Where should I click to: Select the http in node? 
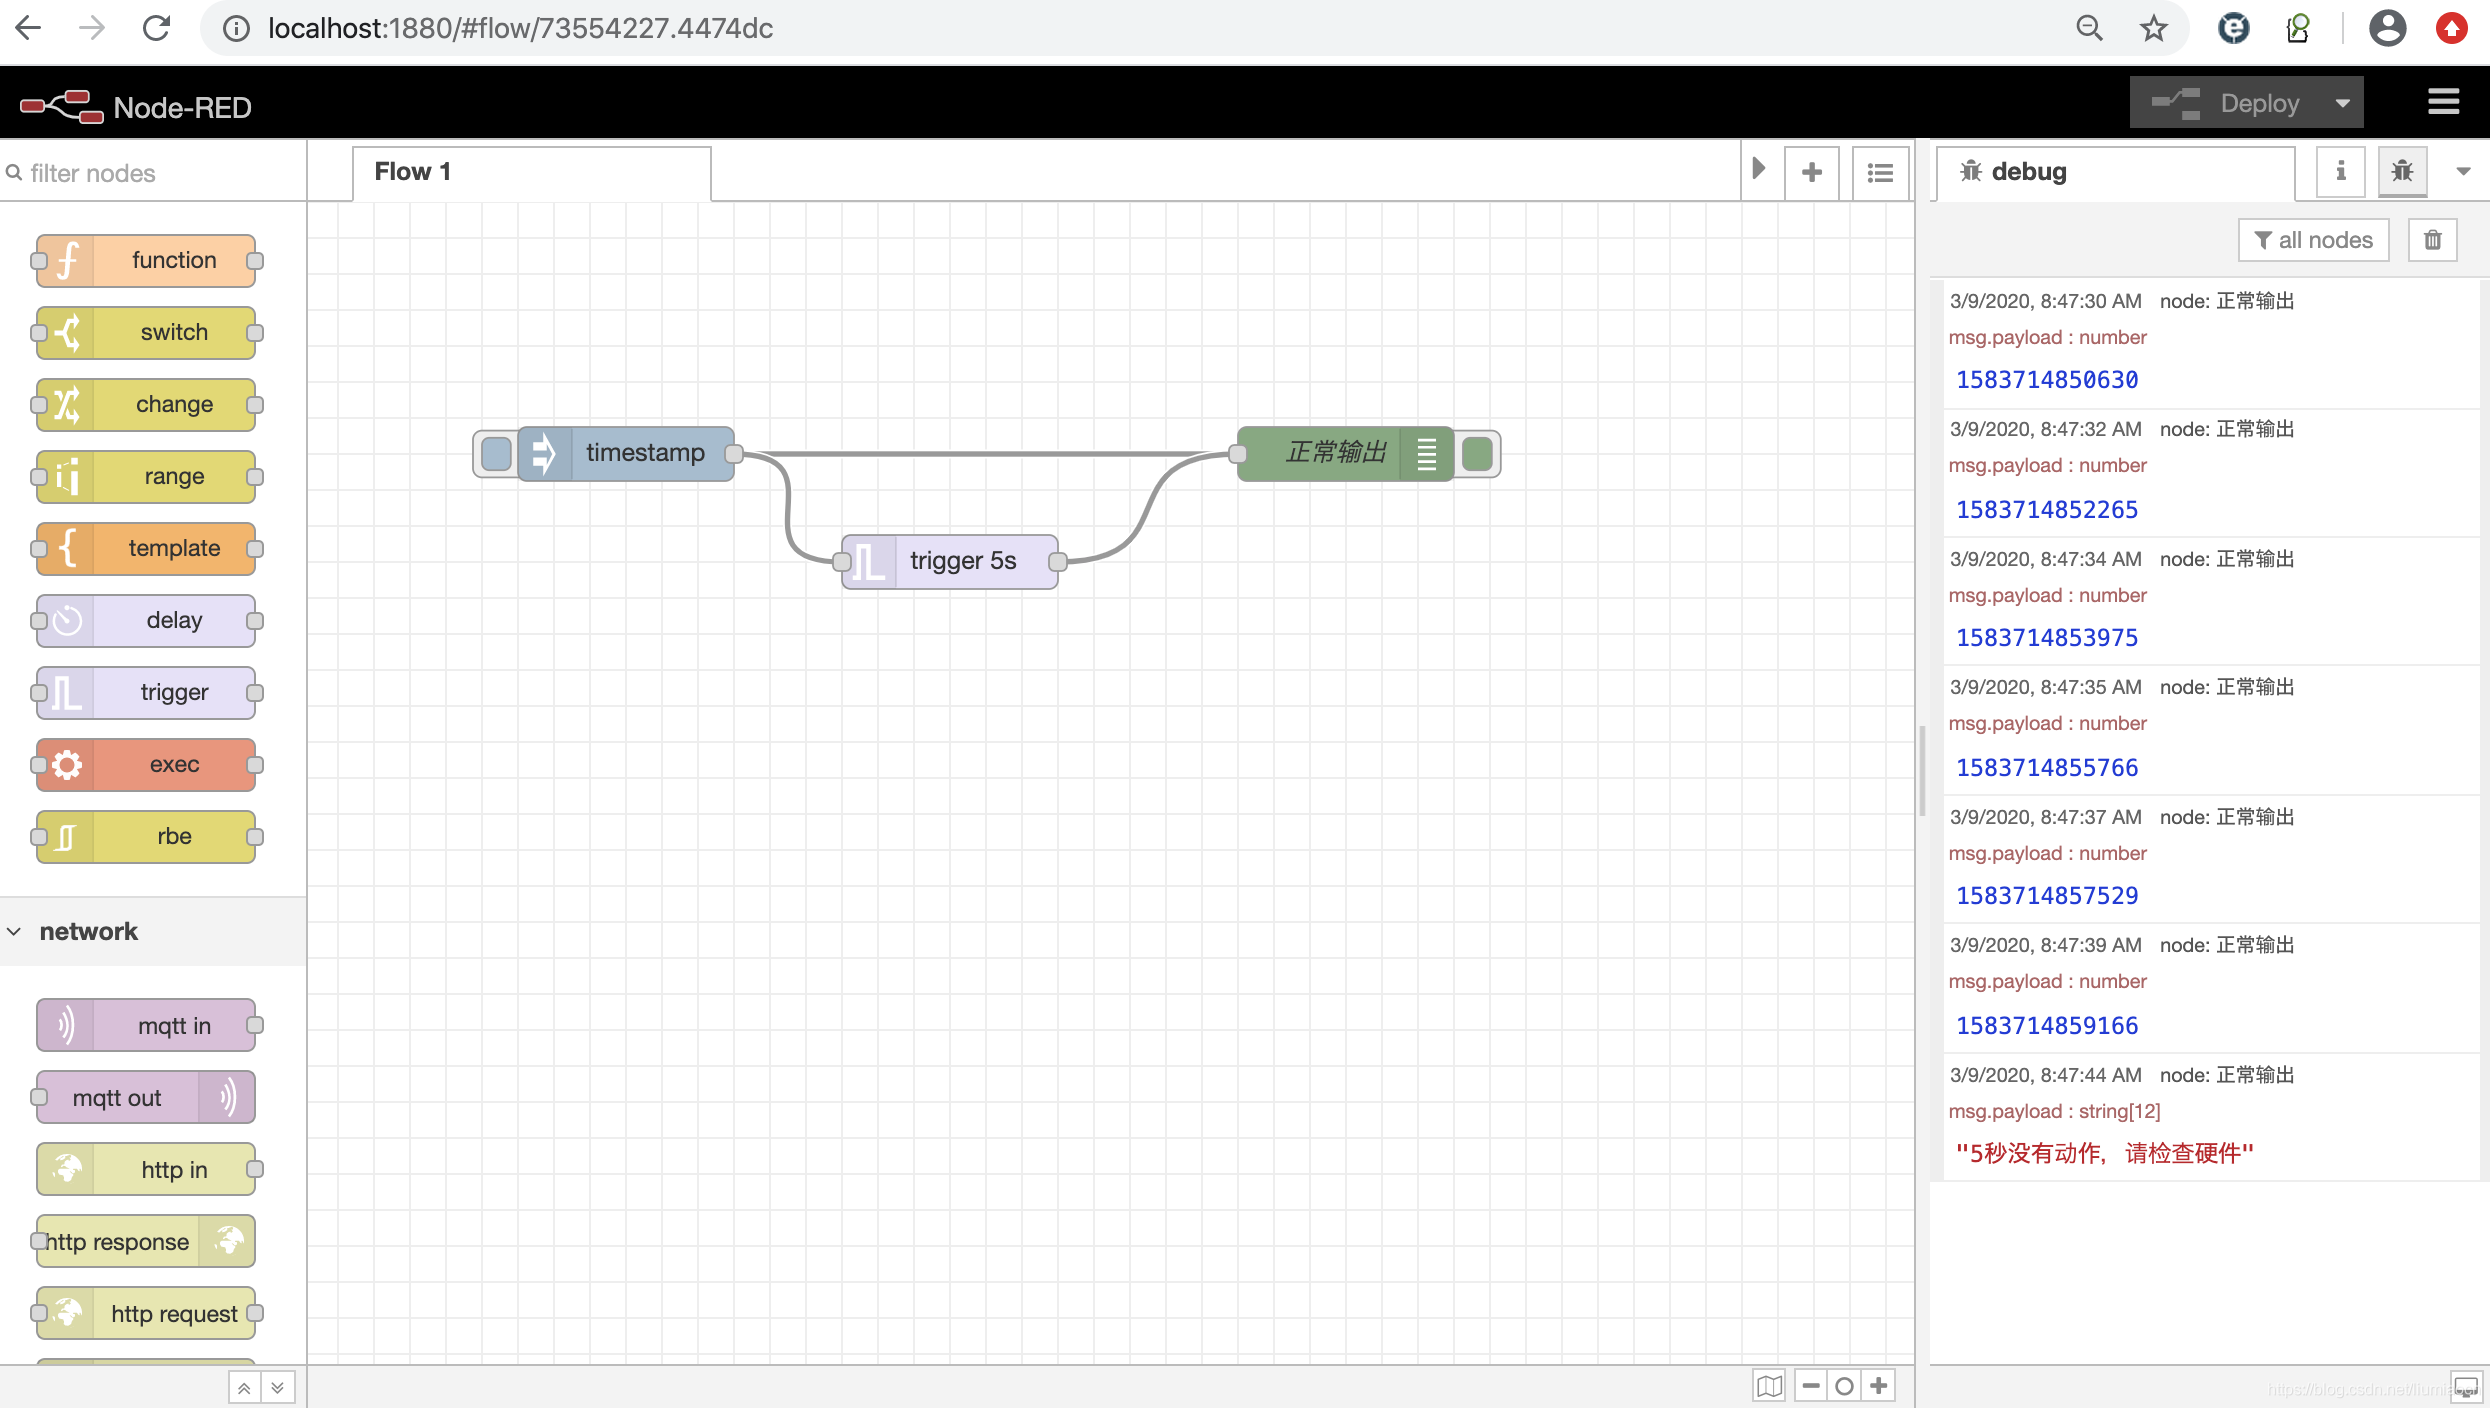pyautogui.click(x=146, y=1170)
